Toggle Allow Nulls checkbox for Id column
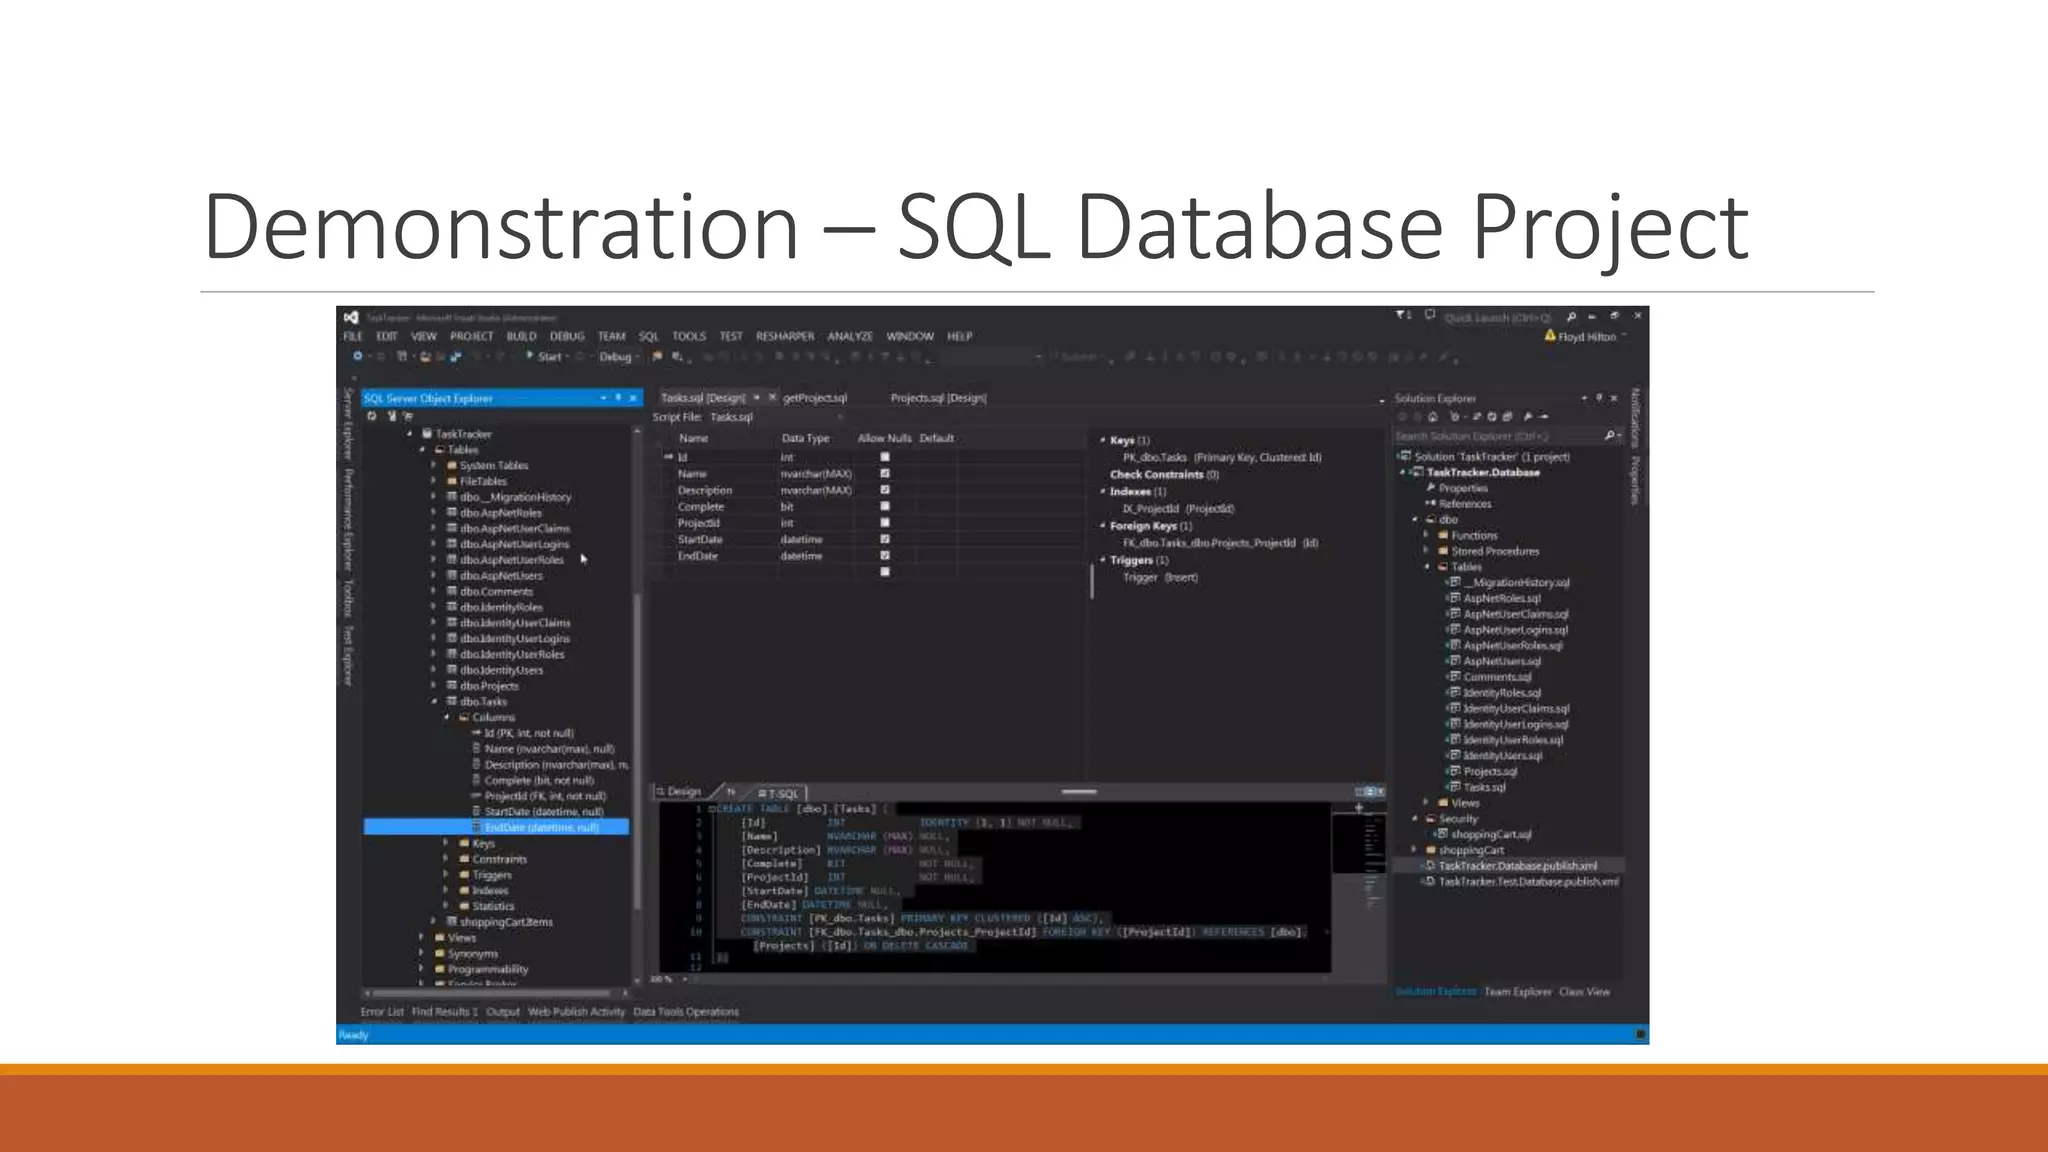This screenshot has width=2048, height=1152. pyautogui.click(x=885, y=457)
